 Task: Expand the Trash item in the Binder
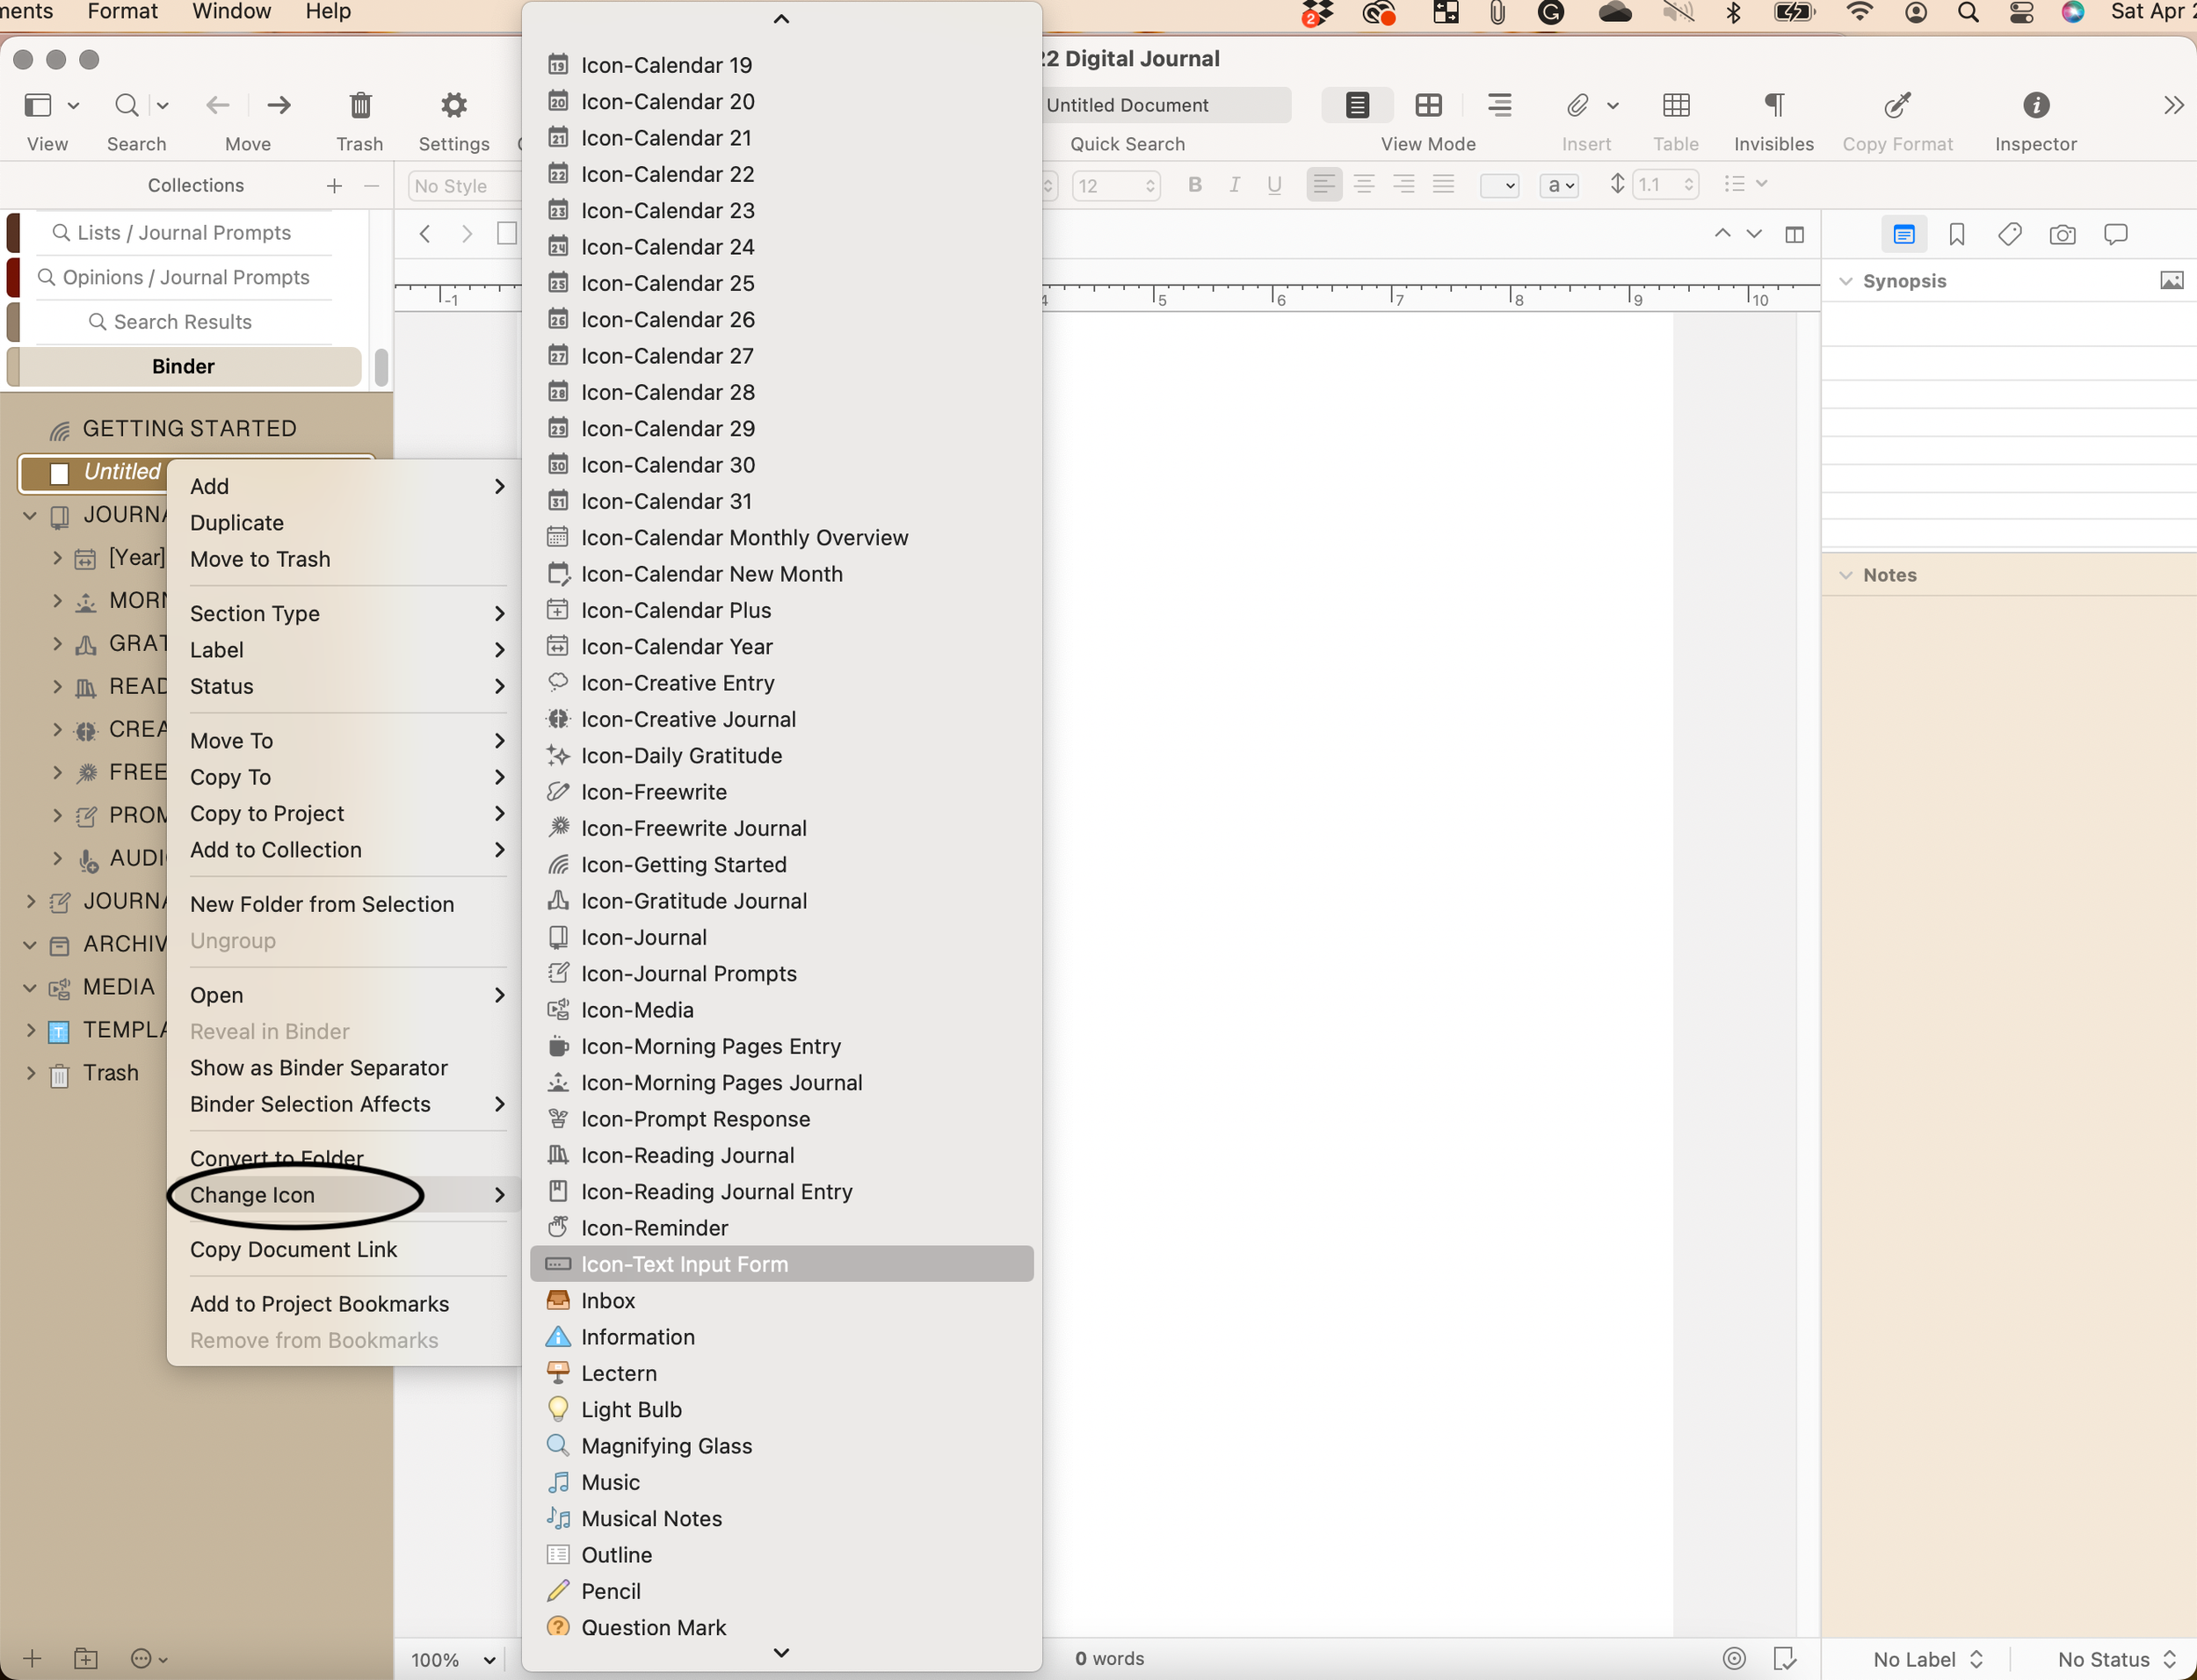click(x=30, y=1072)
